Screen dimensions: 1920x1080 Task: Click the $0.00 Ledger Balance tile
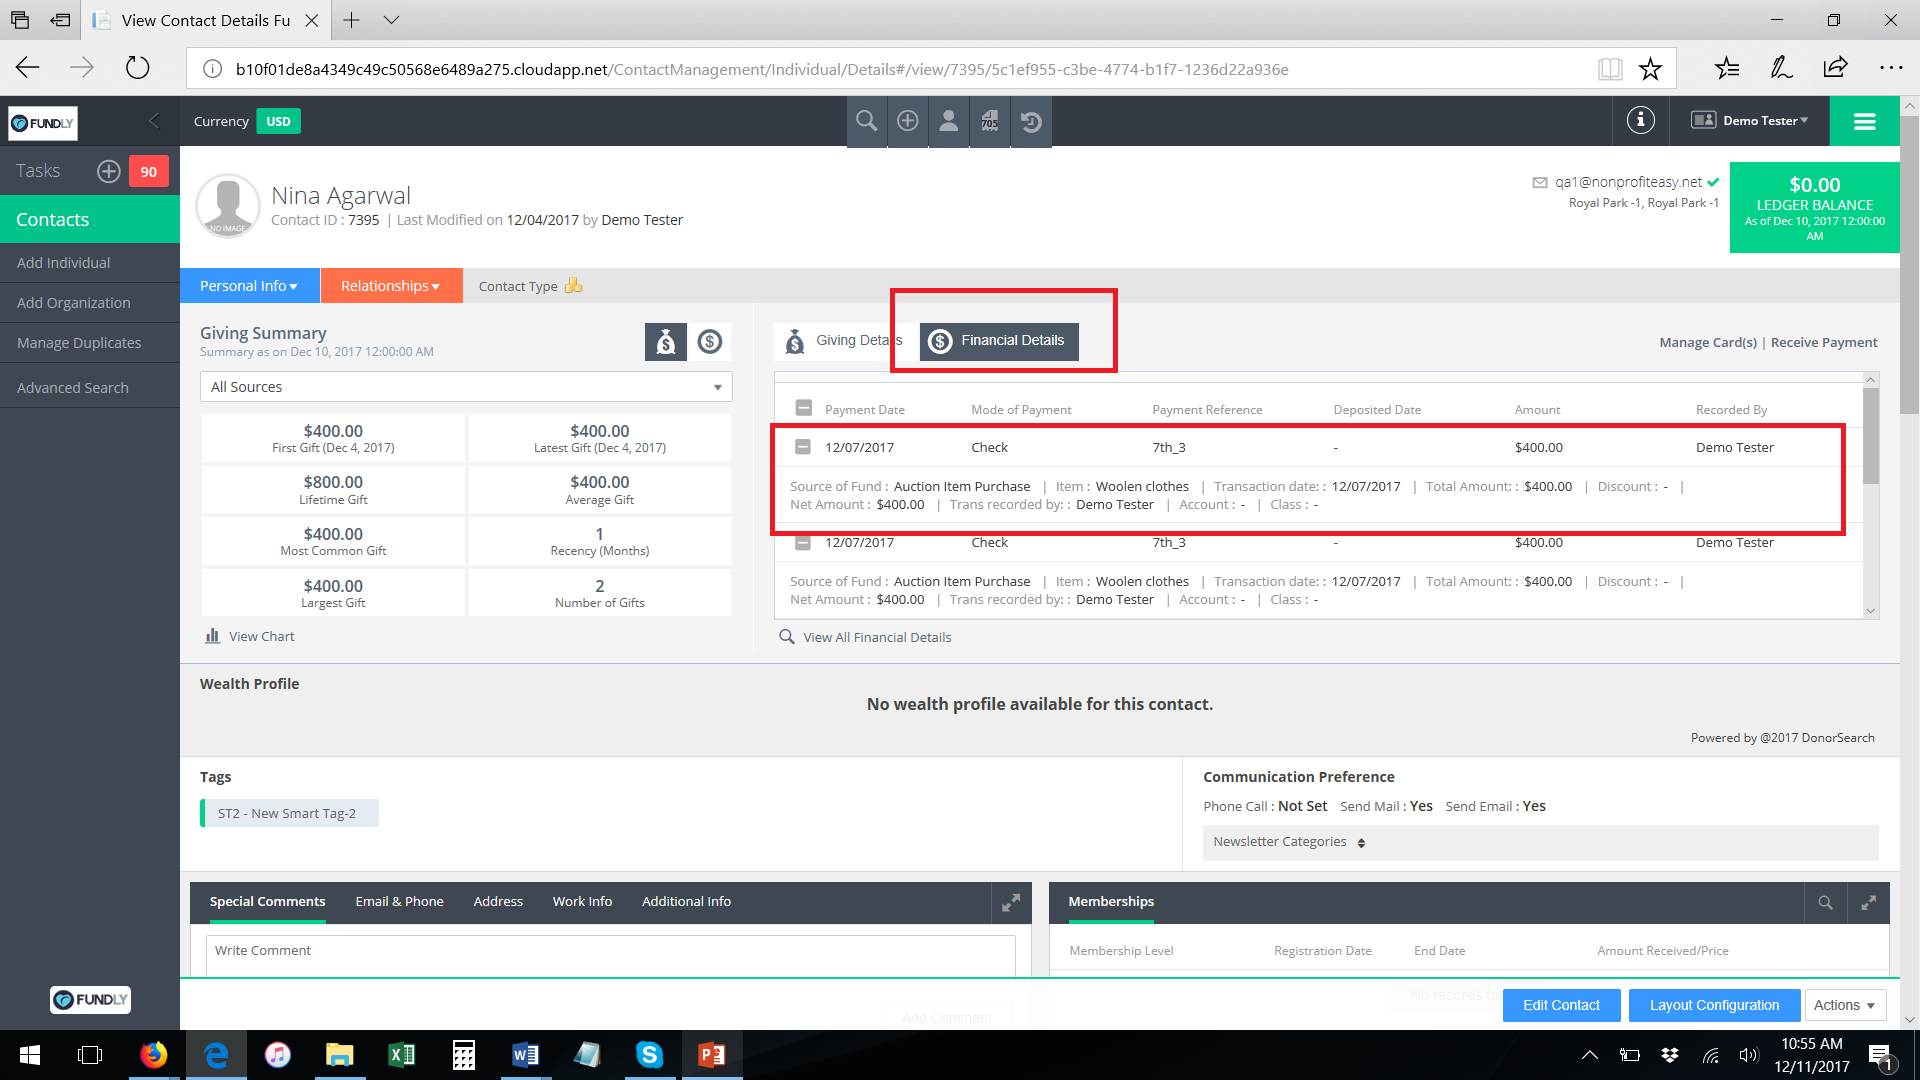[x=1814, y=207]
